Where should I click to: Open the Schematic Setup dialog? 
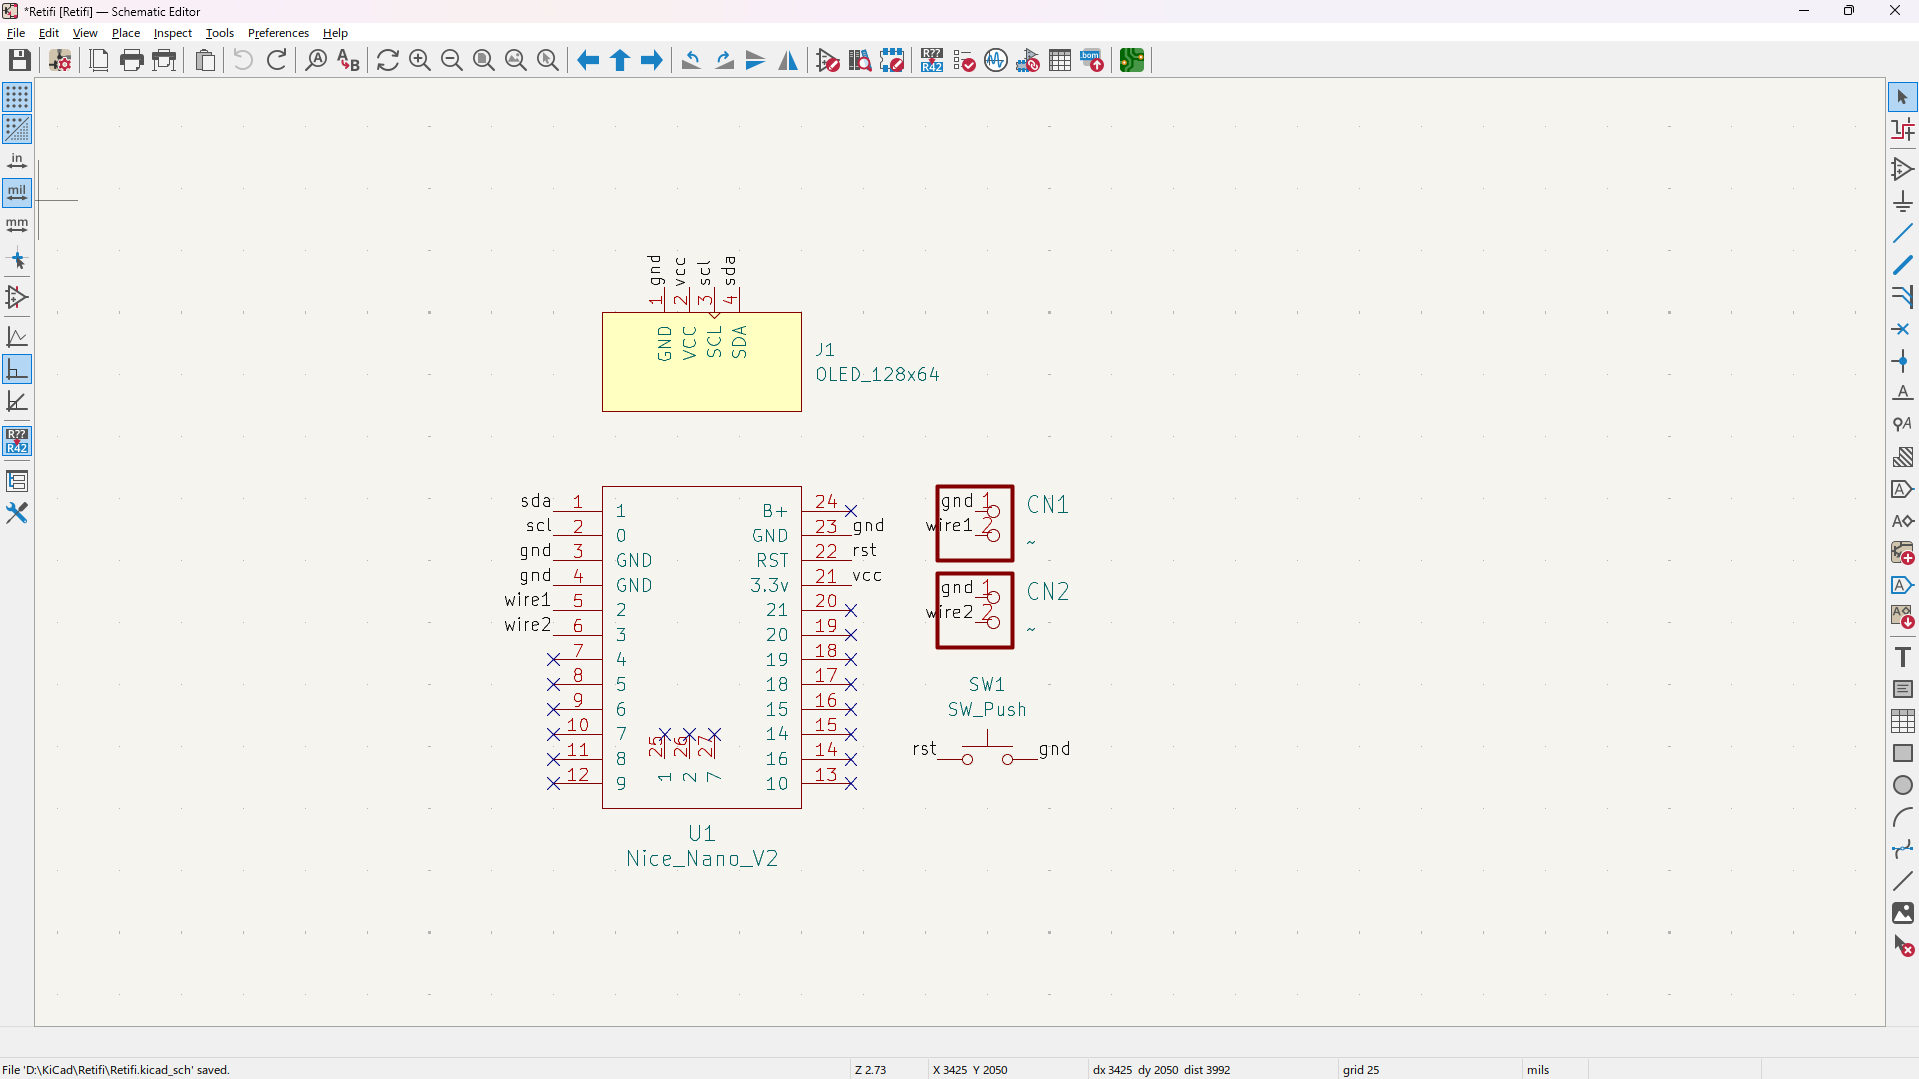tap(60, 61)
